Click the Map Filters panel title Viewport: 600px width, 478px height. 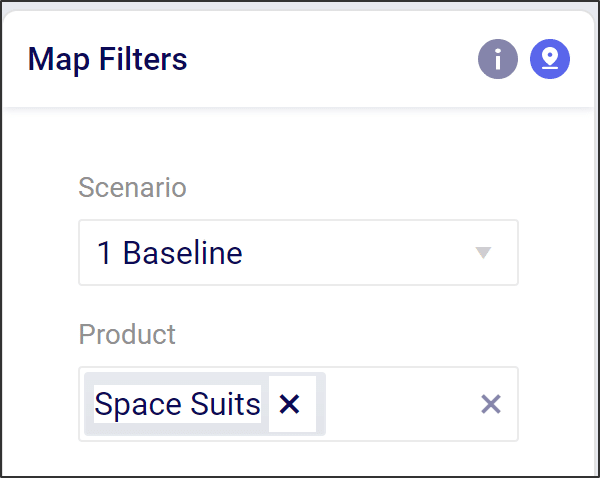tap(108, 60)
